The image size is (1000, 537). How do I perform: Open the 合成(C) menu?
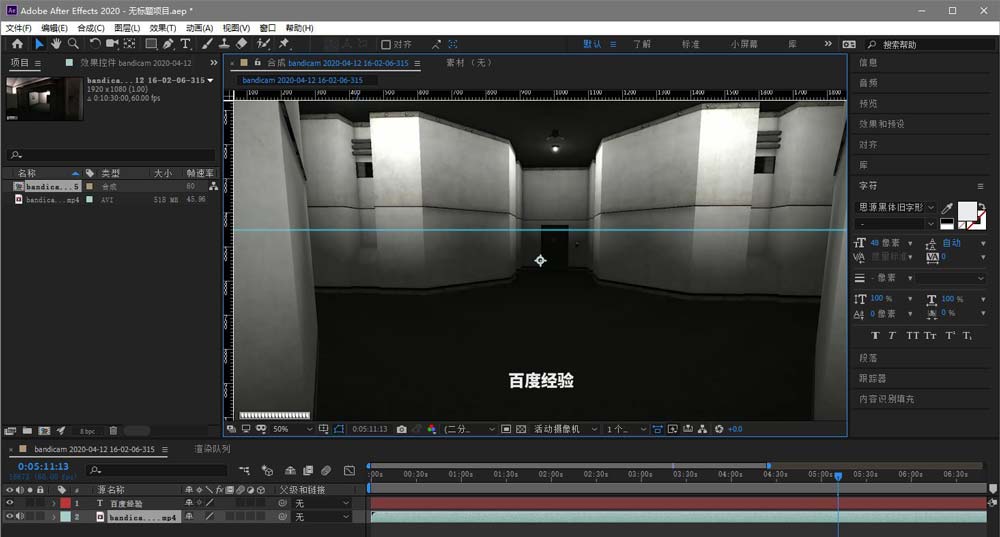tap(91, 28)
